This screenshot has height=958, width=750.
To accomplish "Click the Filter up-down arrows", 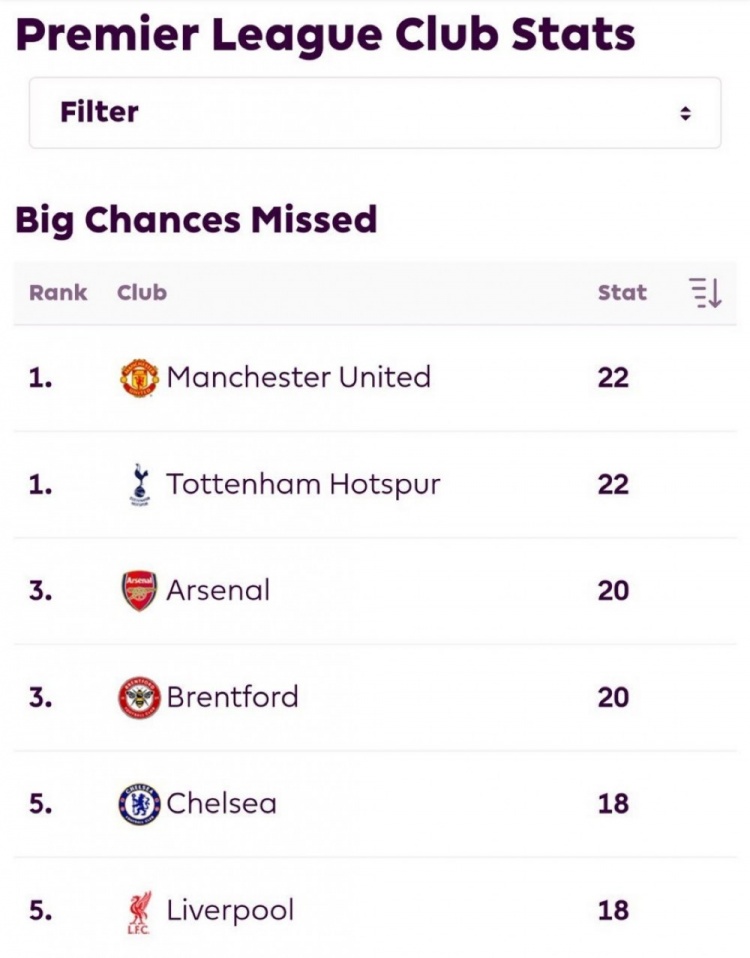I will (x=685, y=114).
